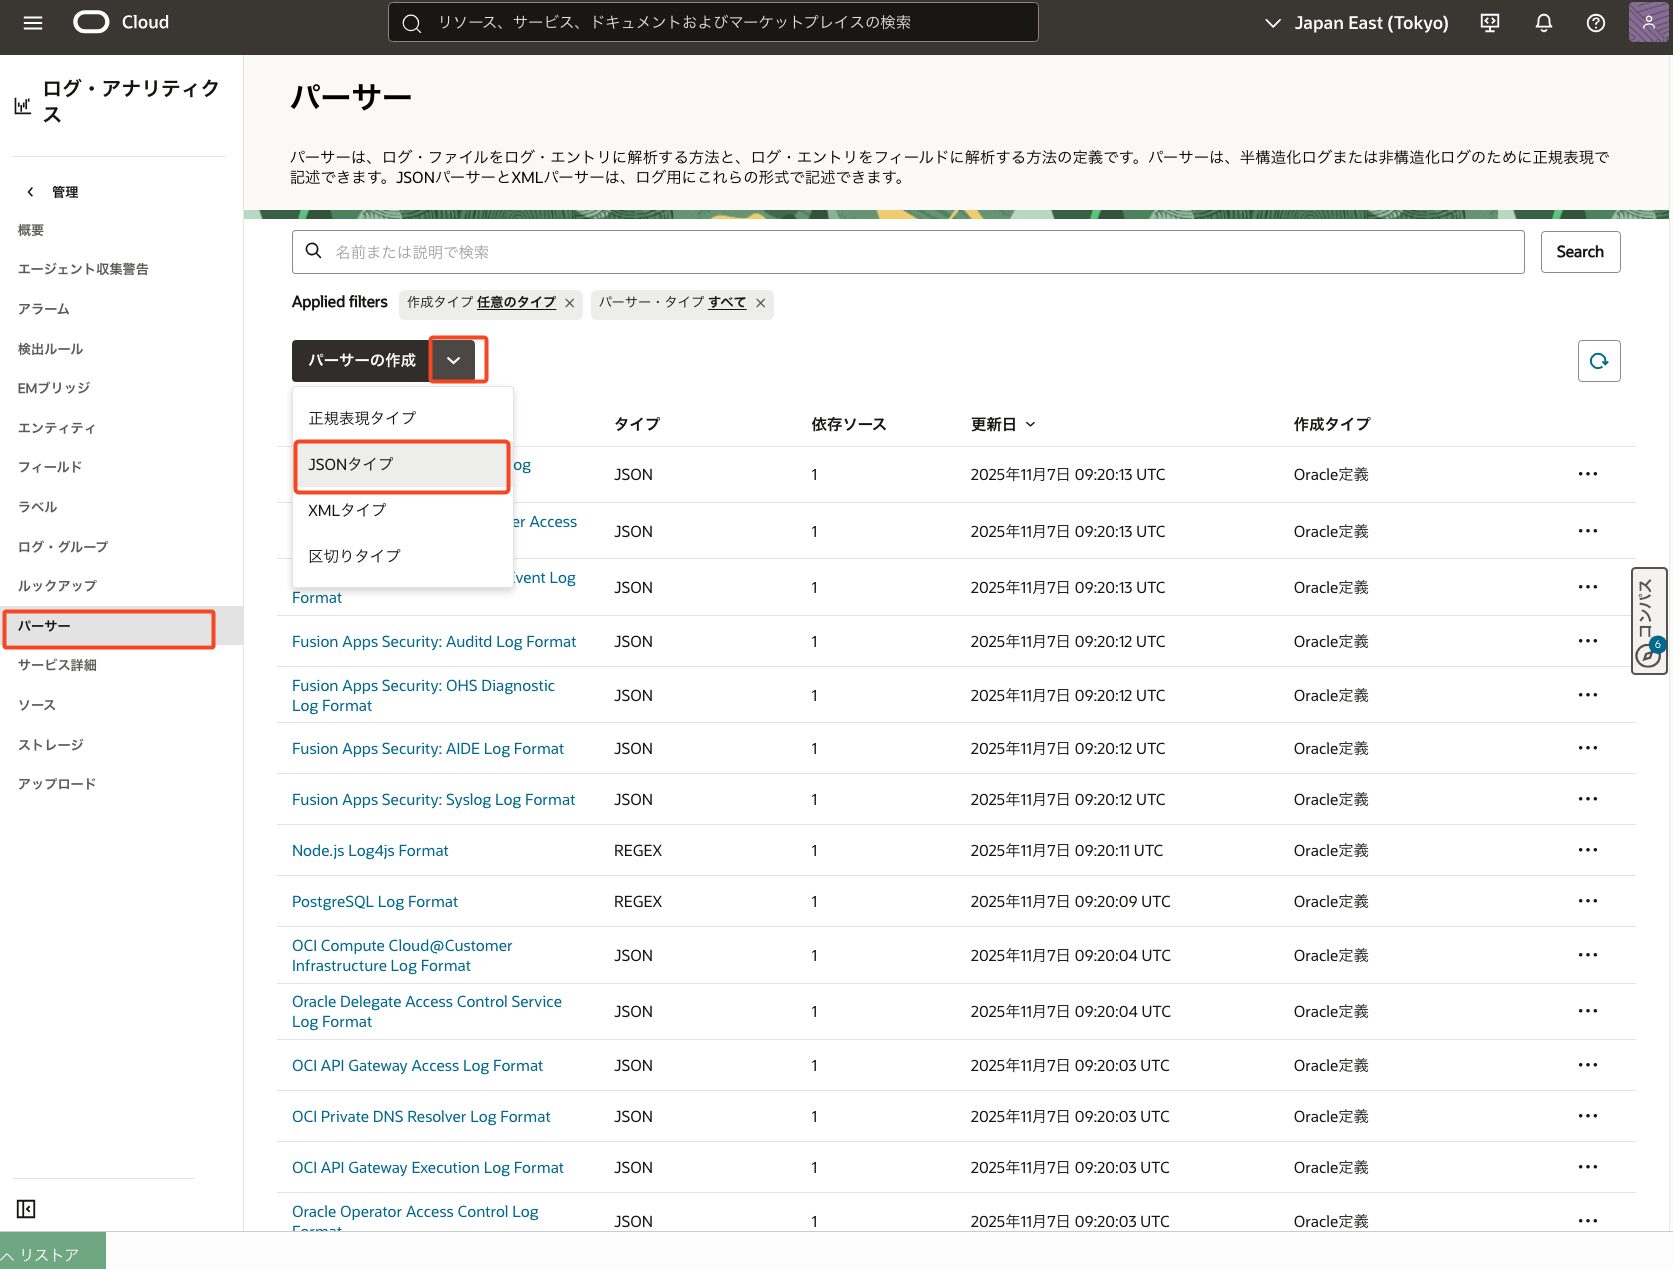1673x1269 pixels.
Task: Click the Search button
Action: (x=1579, y=252)
